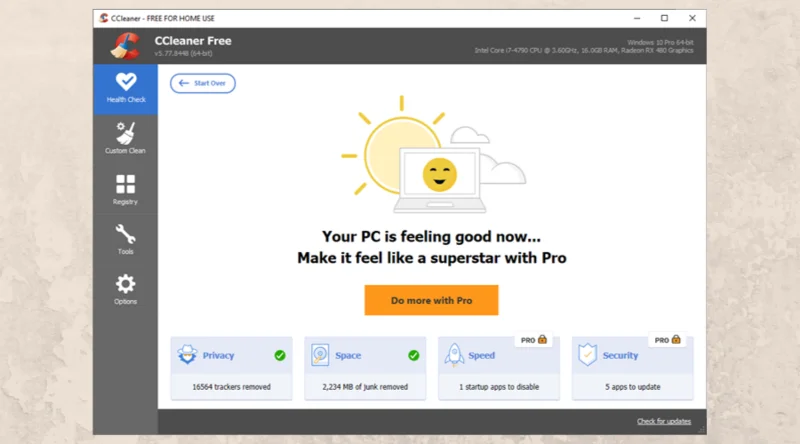The image size is (800, 444).
Task: Open the Health Check section
Action: coord(126,89)
